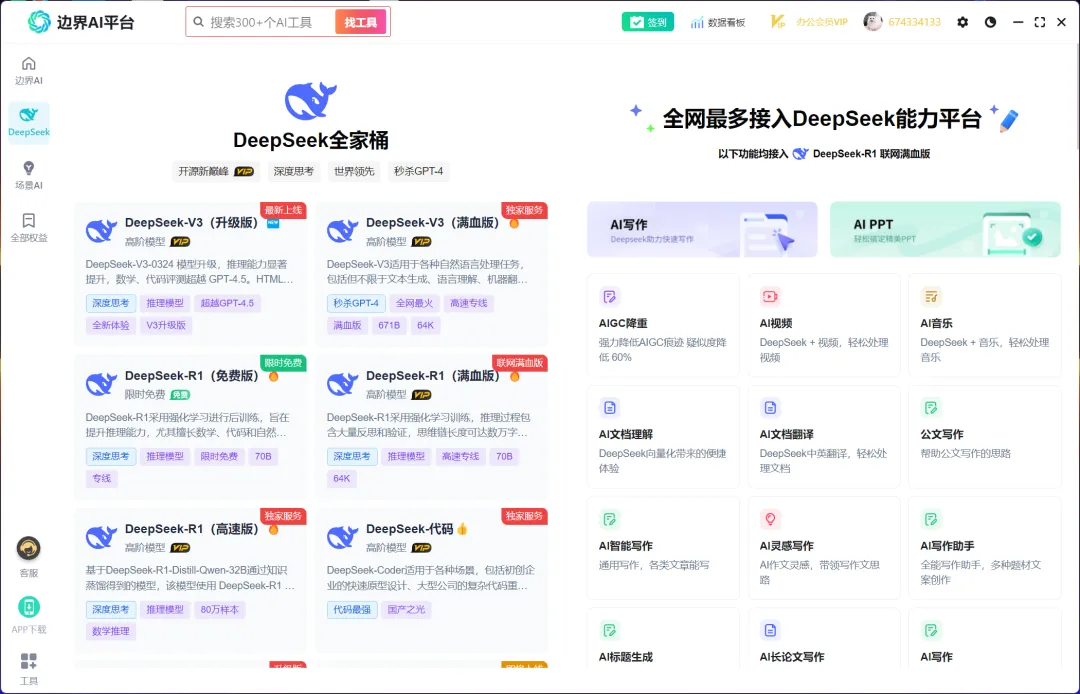Click the 办公会员VIP badge icon
This screenshot has width=1080, height=694.
[x=777, y=22]
